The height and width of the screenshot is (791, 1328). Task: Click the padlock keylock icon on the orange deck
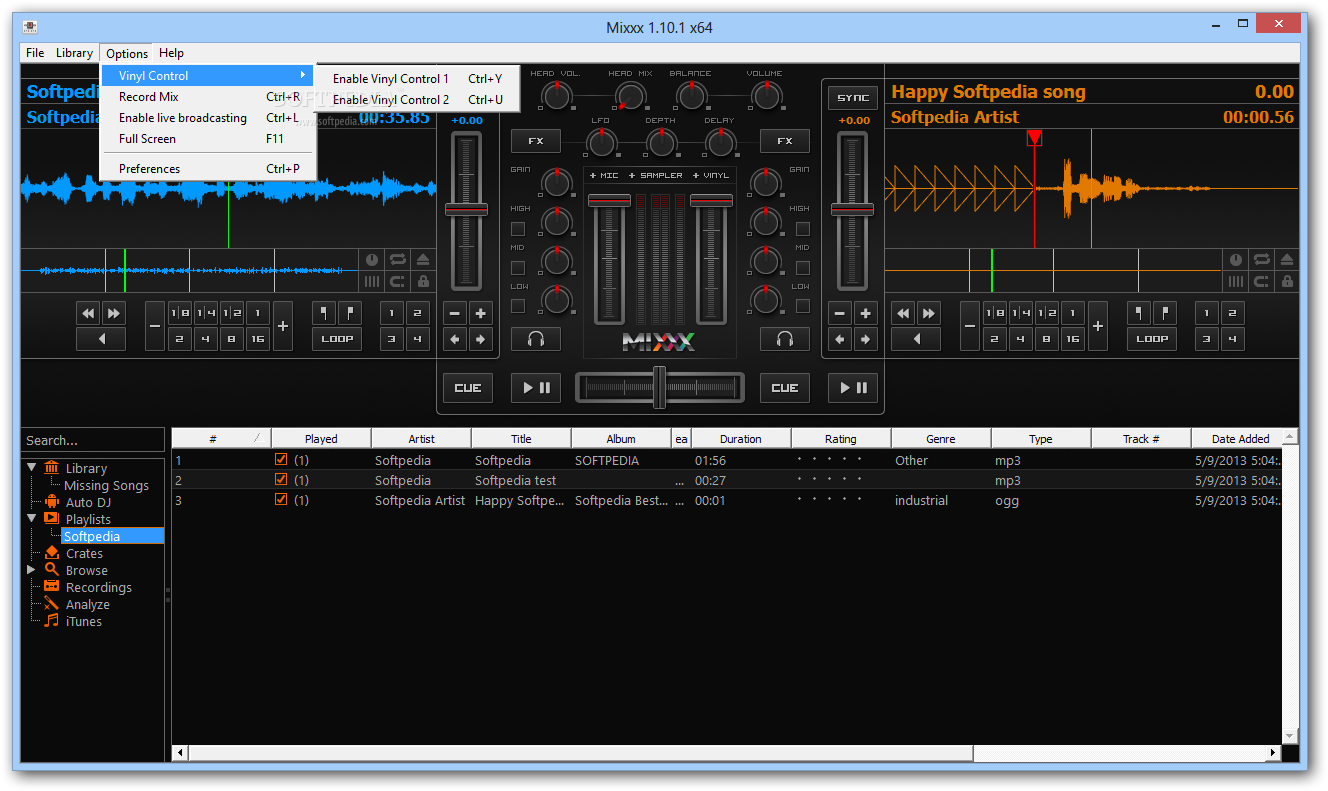[1287, 282]
